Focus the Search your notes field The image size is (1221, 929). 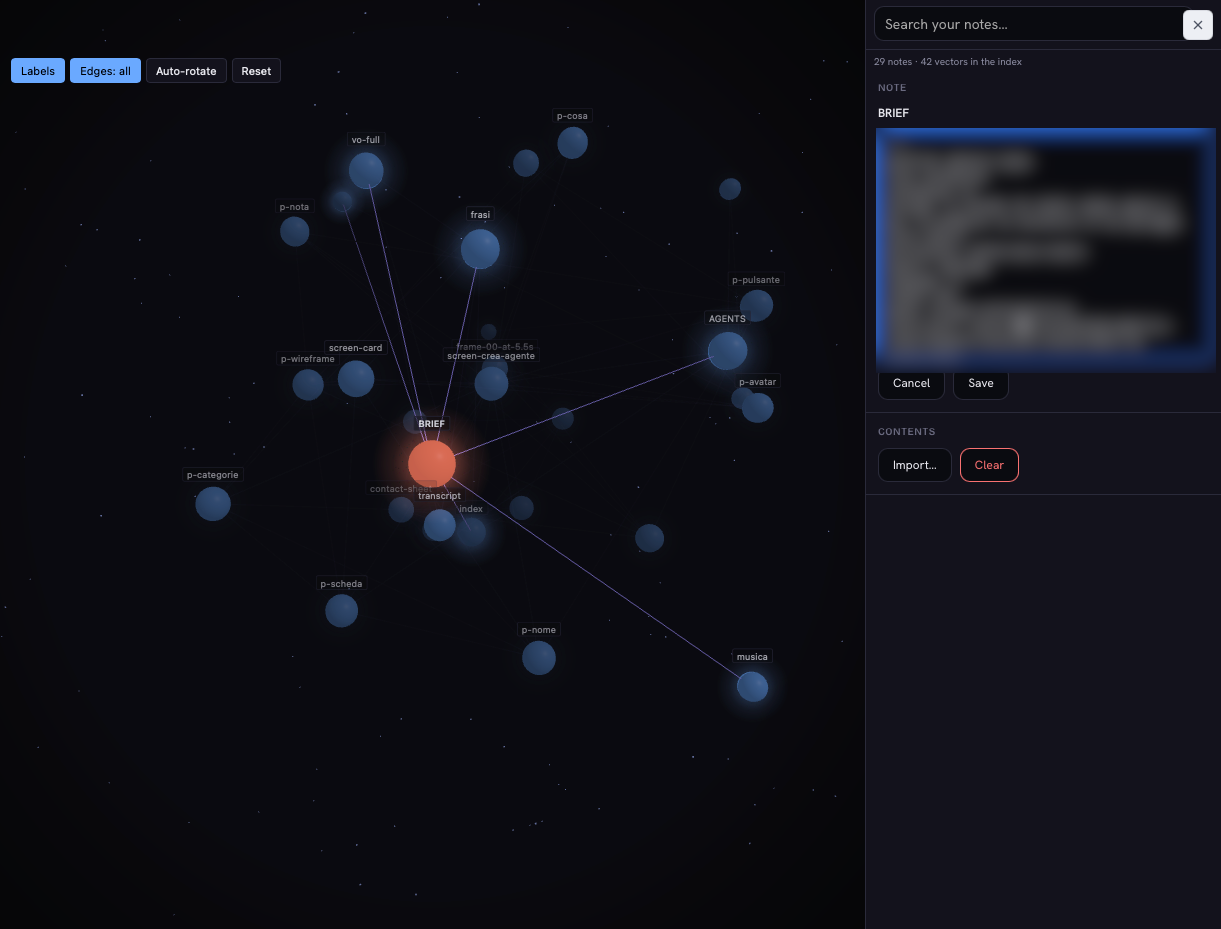1028,24
